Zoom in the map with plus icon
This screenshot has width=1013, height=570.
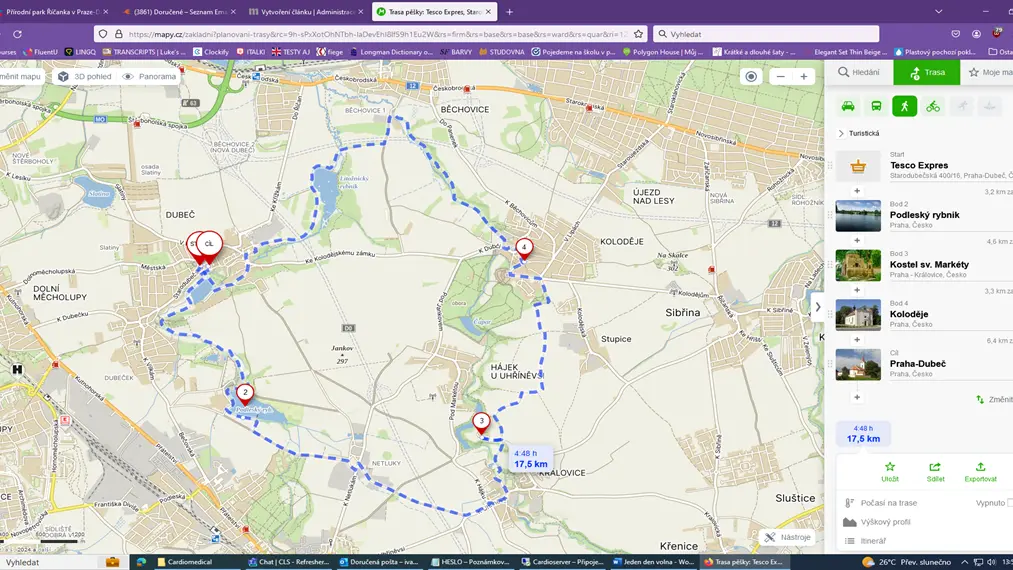(804, 76)
